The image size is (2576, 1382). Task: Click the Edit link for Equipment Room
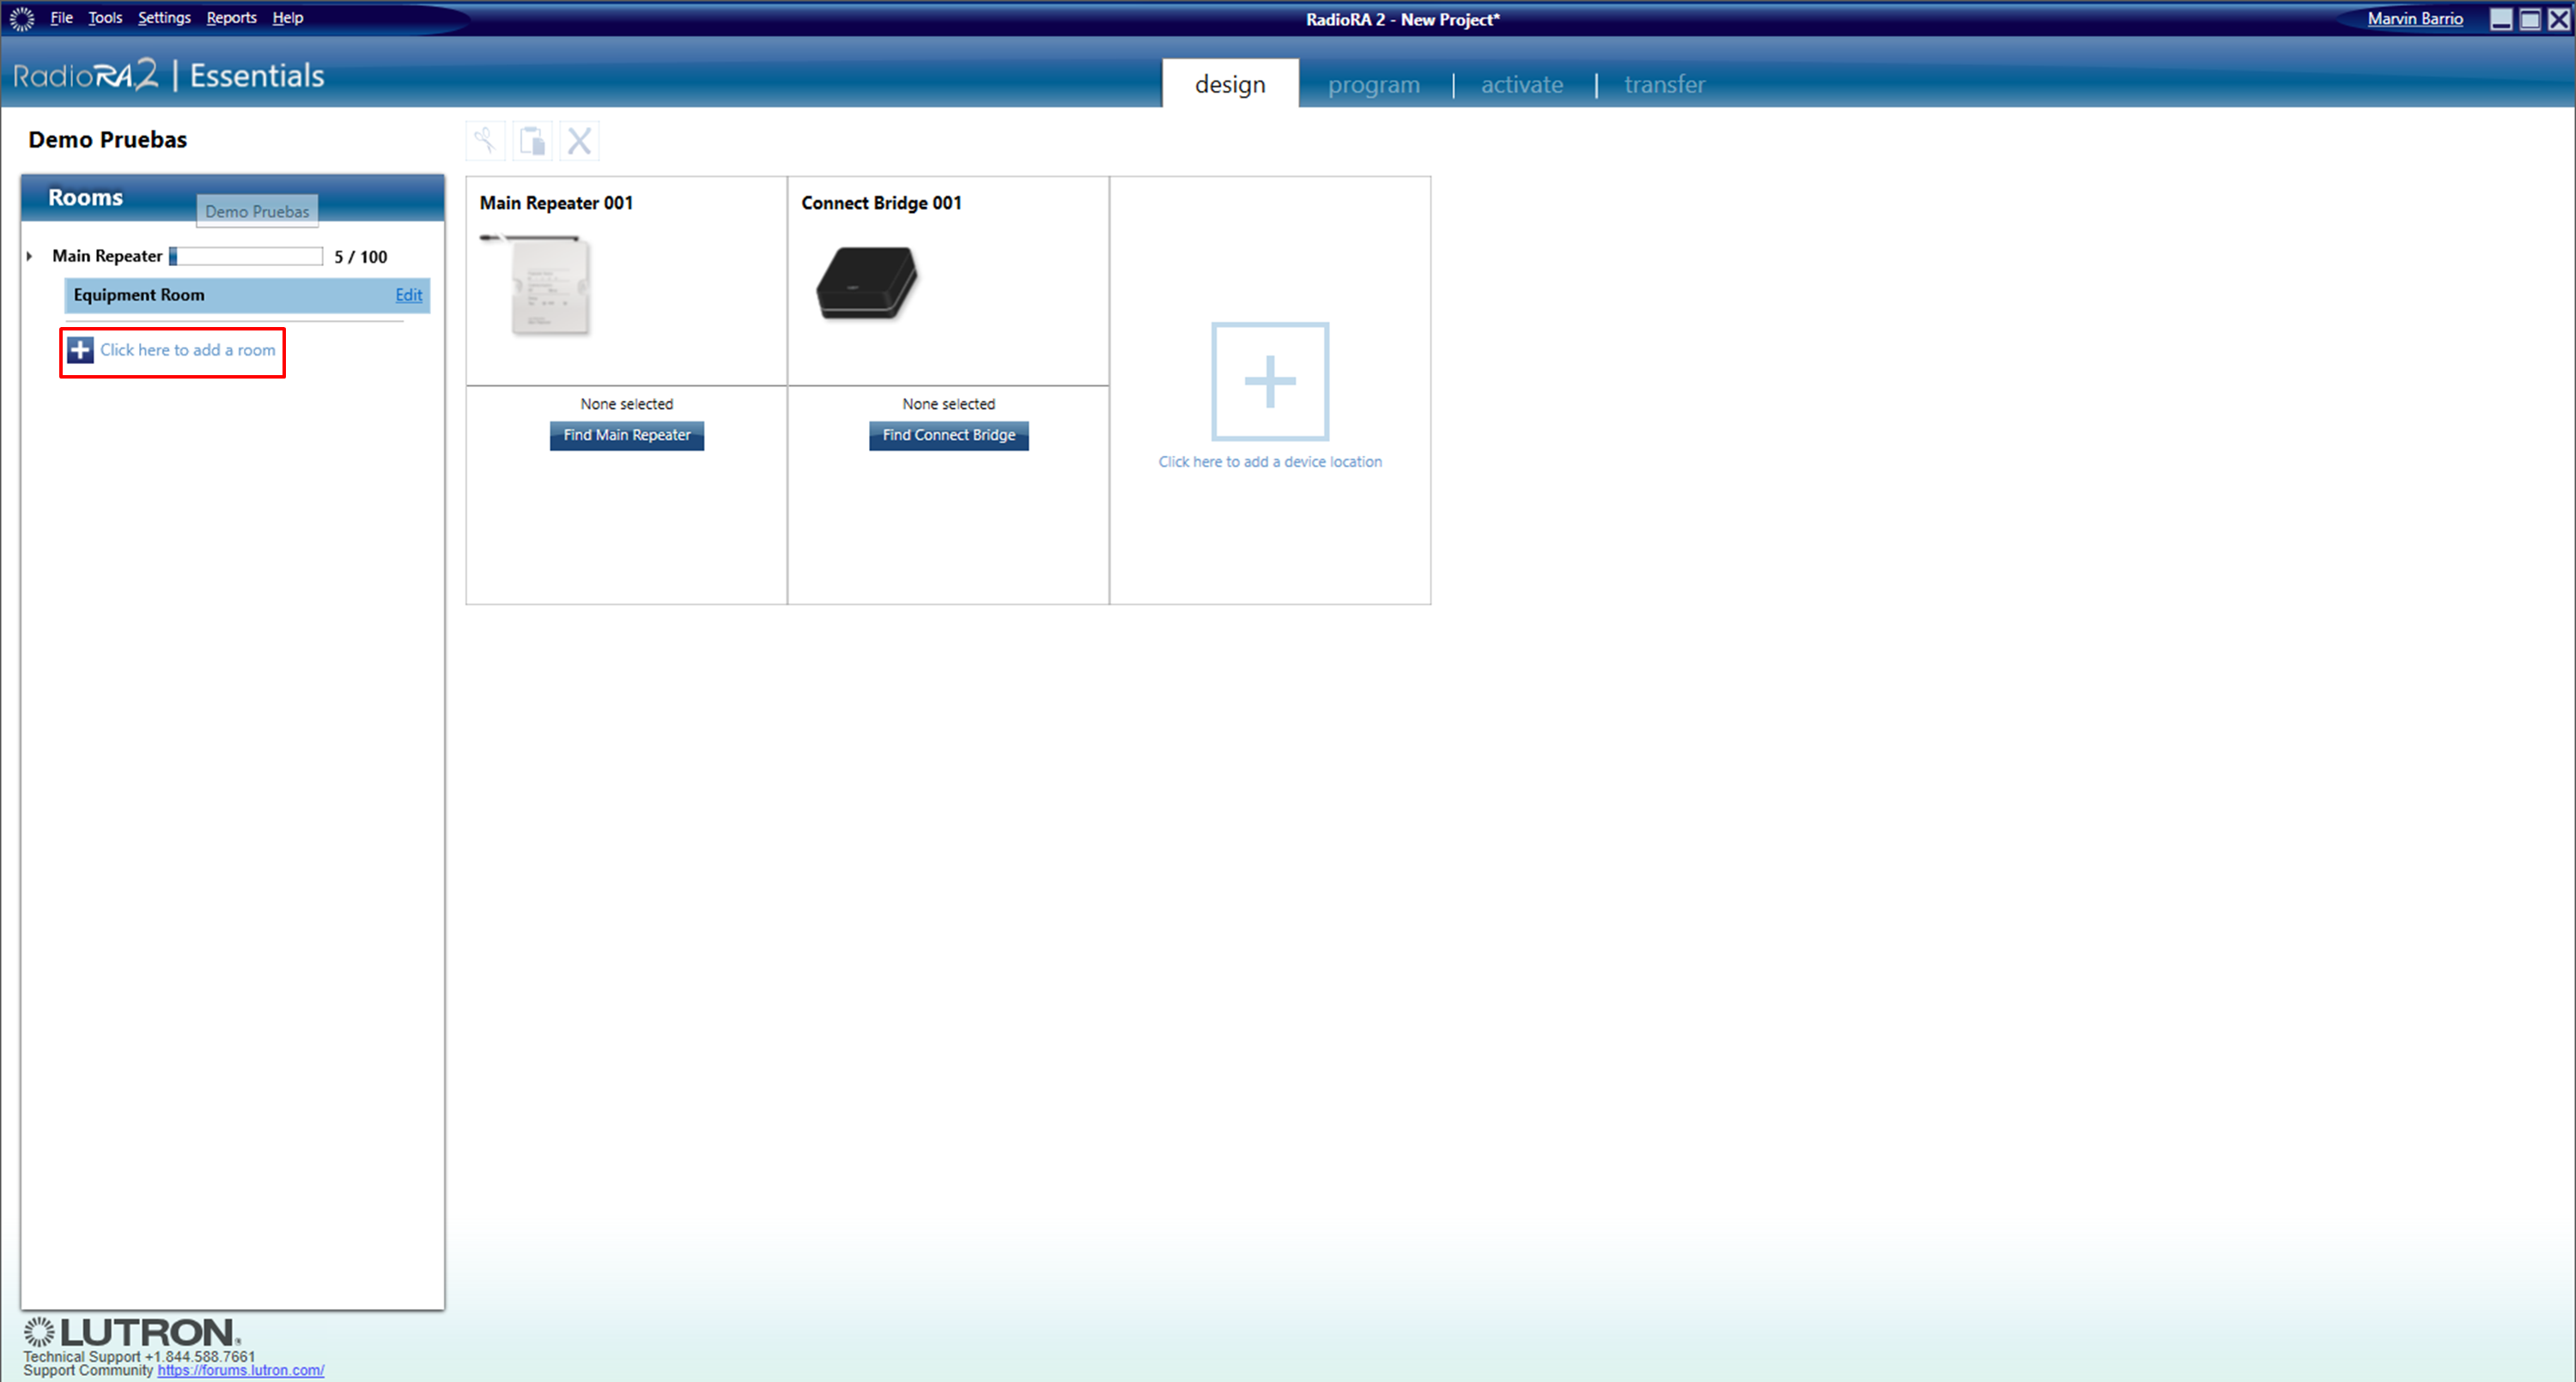click(409, 295)
